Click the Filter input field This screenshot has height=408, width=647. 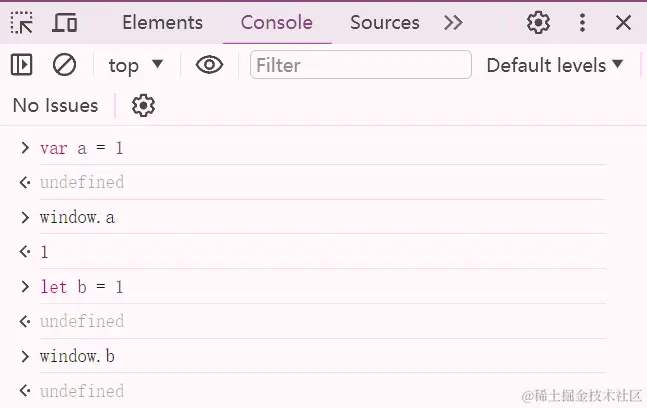(x=360, y=65)
